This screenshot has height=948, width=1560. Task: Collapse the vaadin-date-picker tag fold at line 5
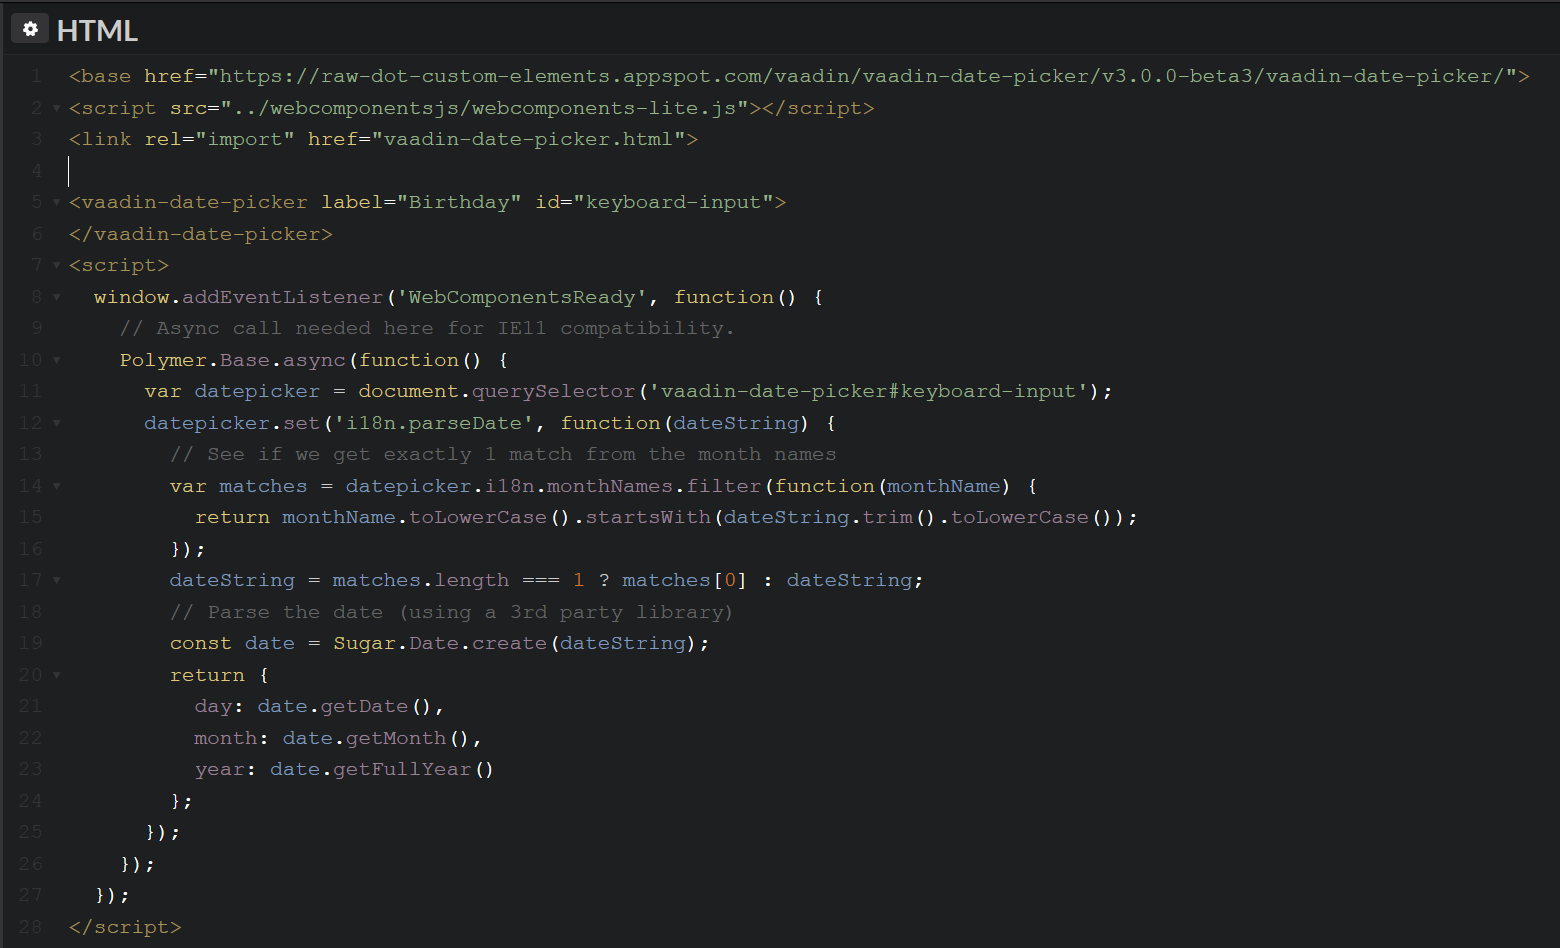[x=56, y=202]
